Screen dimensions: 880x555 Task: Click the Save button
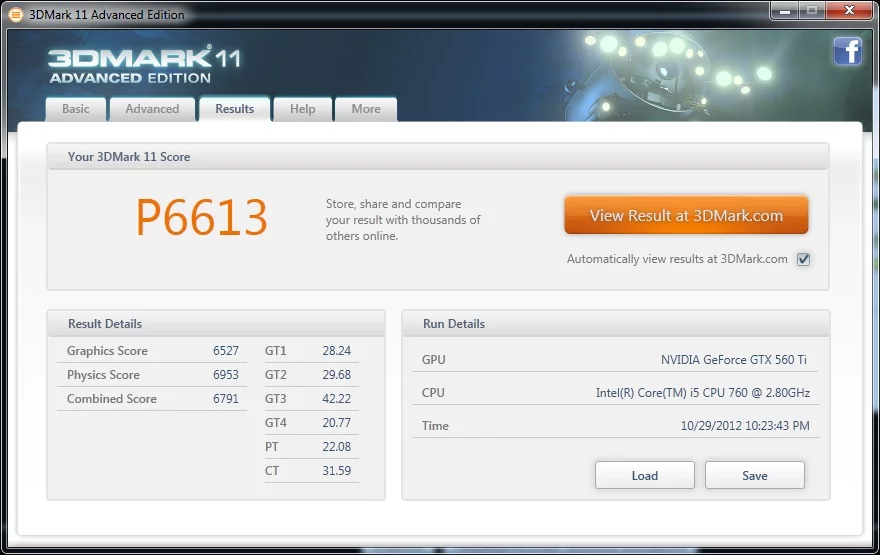coord(755,475)
